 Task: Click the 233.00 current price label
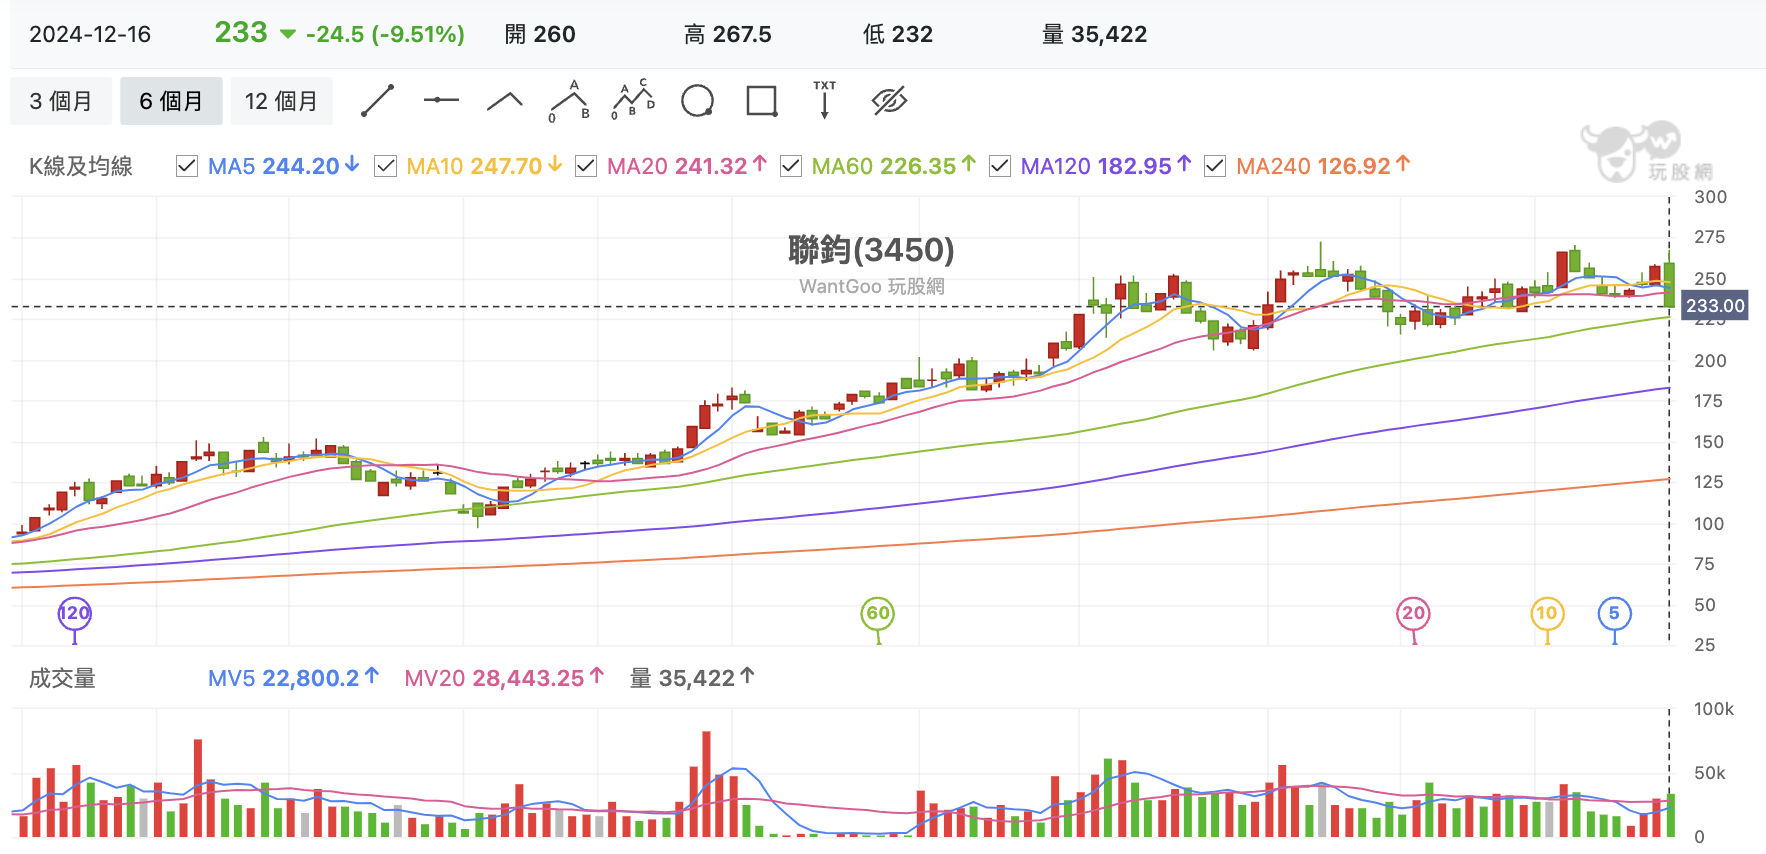tap(1715, 306)
